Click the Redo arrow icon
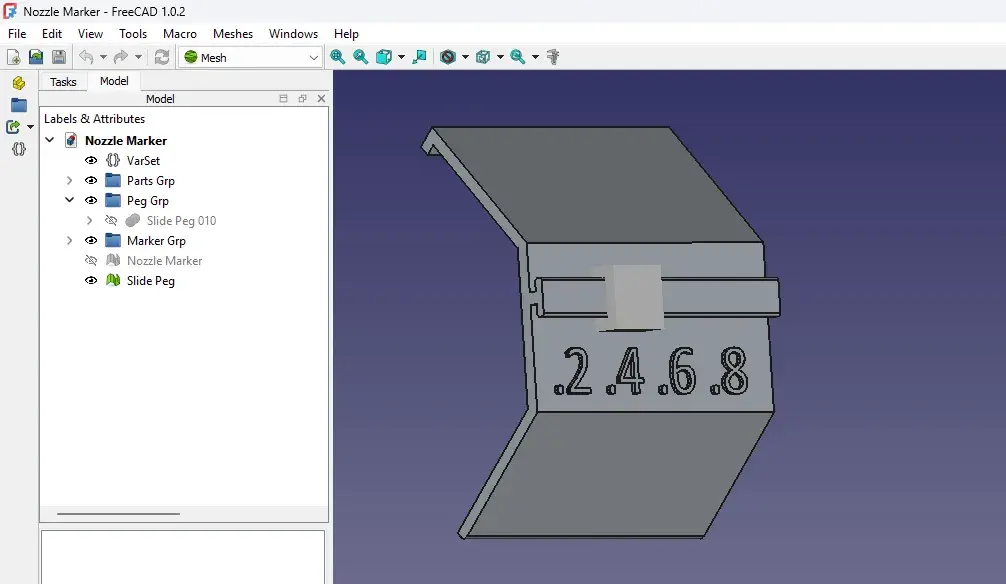Screen dimensions: 1006x584 point(121,57)
